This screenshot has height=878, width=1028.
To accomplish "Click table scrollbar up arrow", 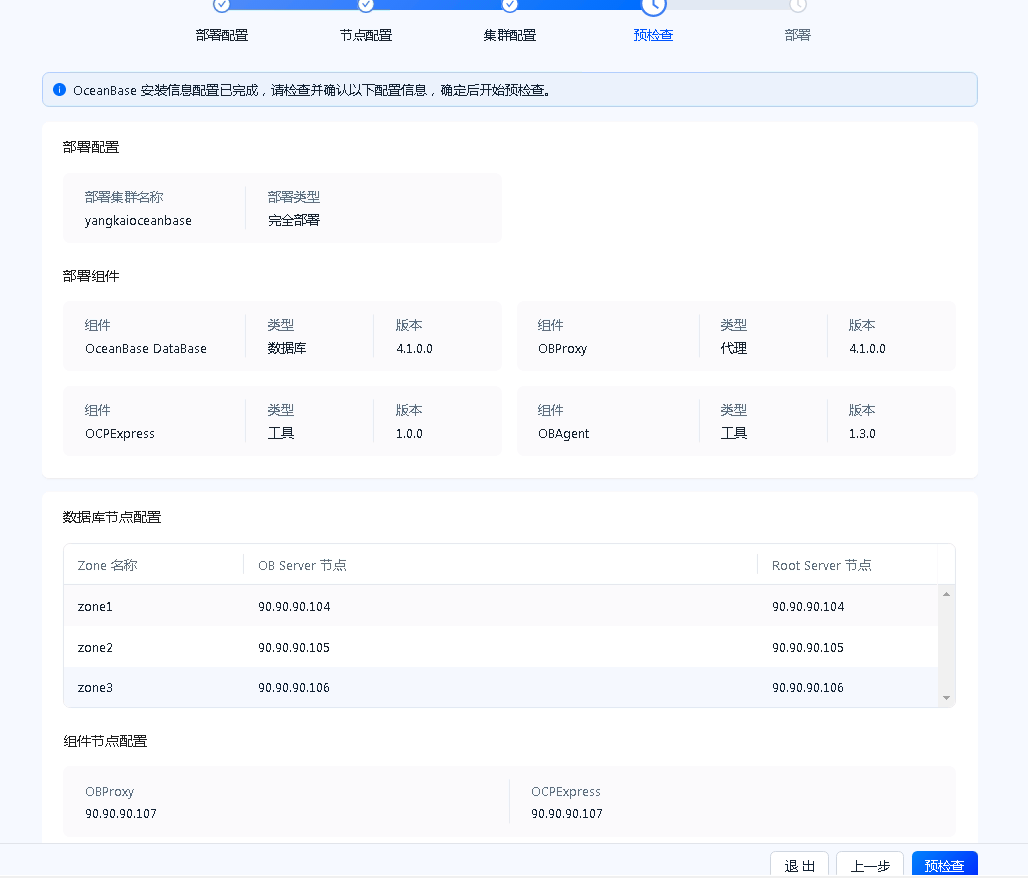I will pos(946,594).
